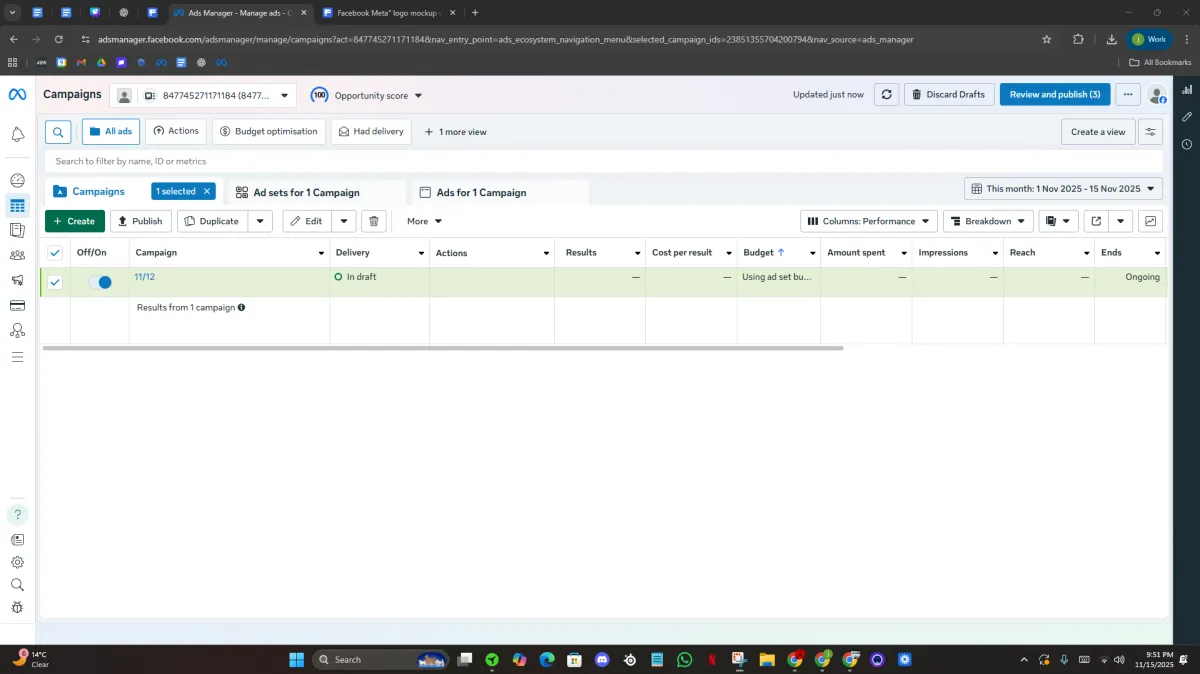Screen dimensions: 1200x674
Task: Open the history clock icon in right rail
Action: click(1186, 144)
